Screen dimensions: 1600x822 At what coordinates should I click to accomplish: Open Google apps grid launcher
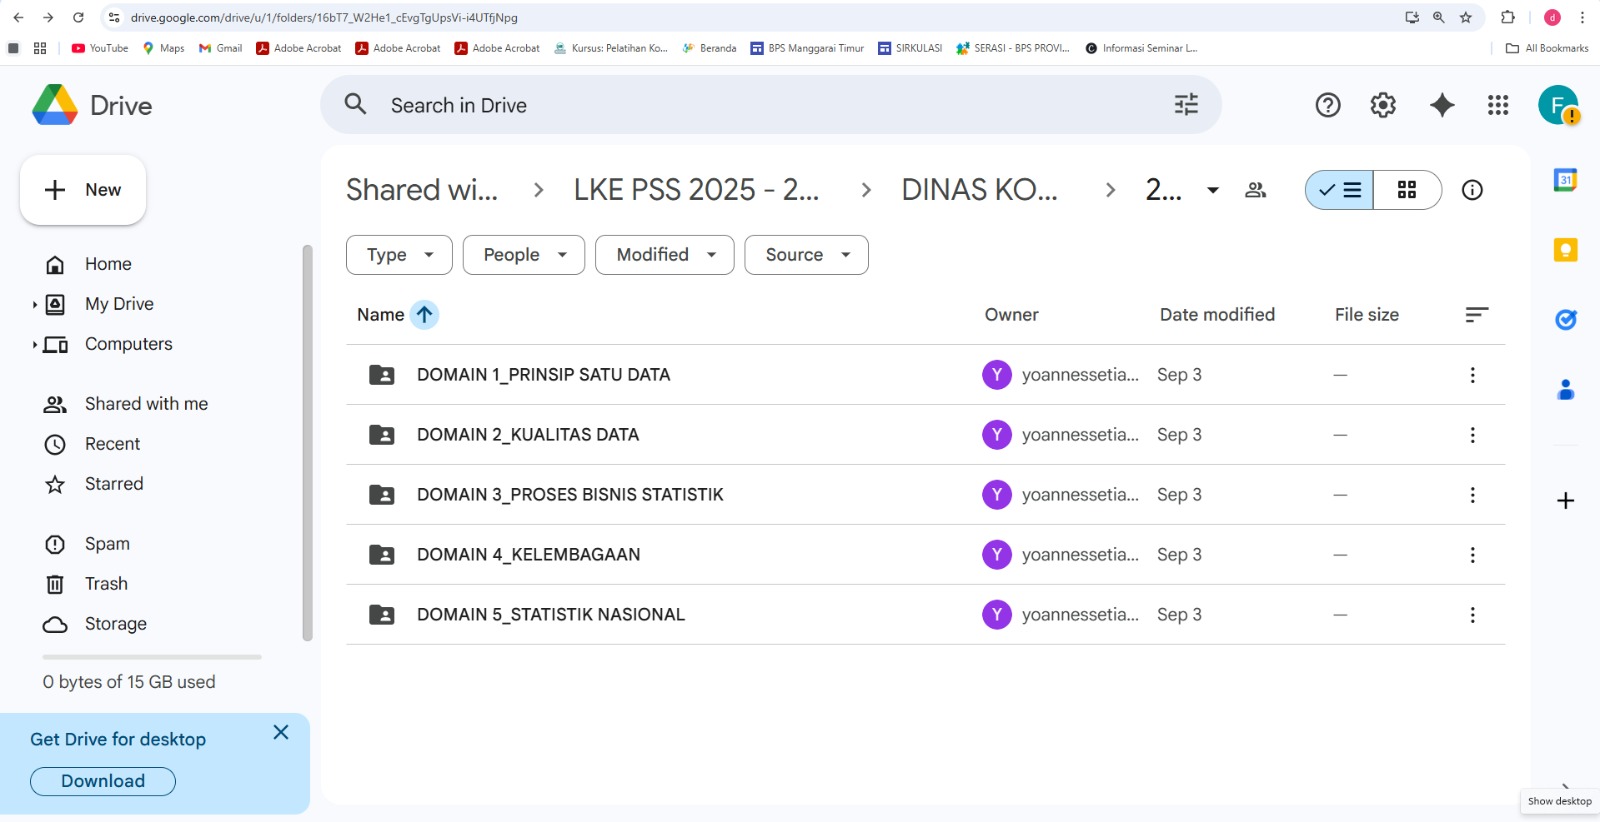(x=1497, y=105)
